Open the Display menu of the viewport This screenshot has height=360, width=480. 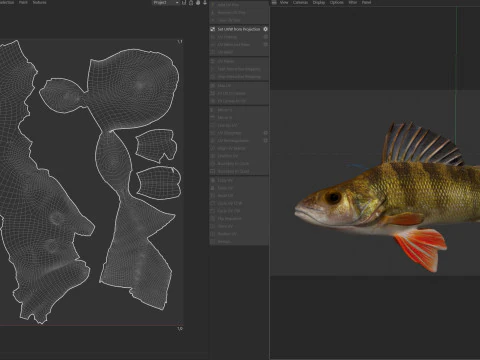click(x=319, y=2)
